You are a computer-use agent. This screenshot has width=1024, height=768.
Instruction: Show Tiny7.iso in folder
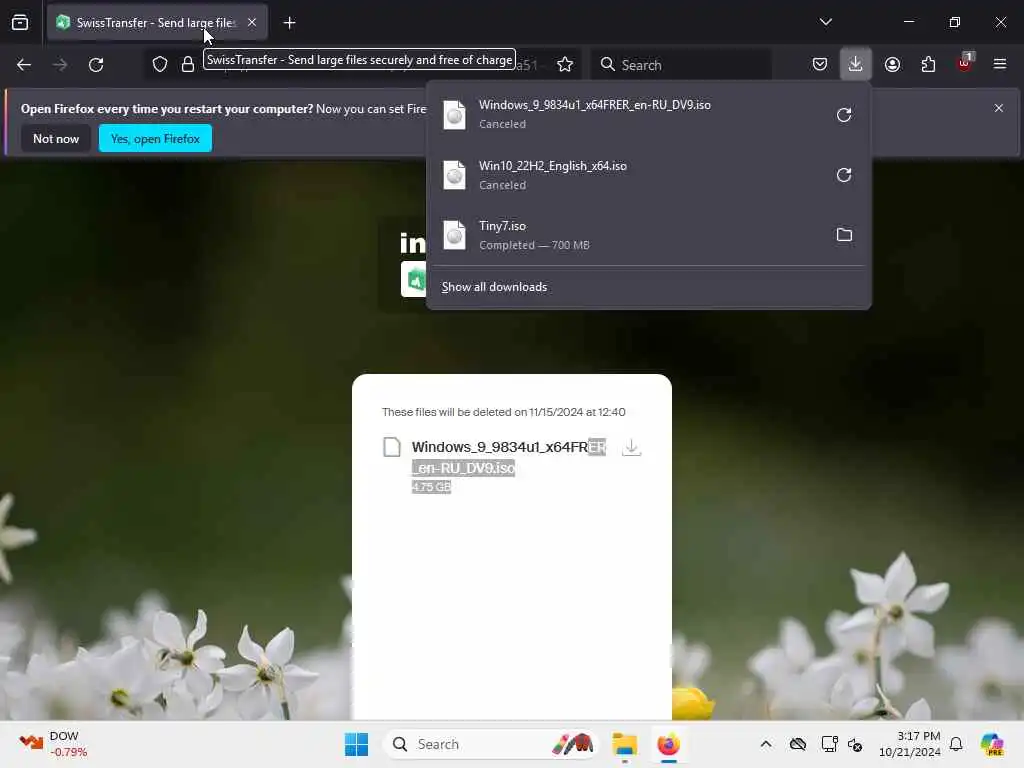pos(844,235)
